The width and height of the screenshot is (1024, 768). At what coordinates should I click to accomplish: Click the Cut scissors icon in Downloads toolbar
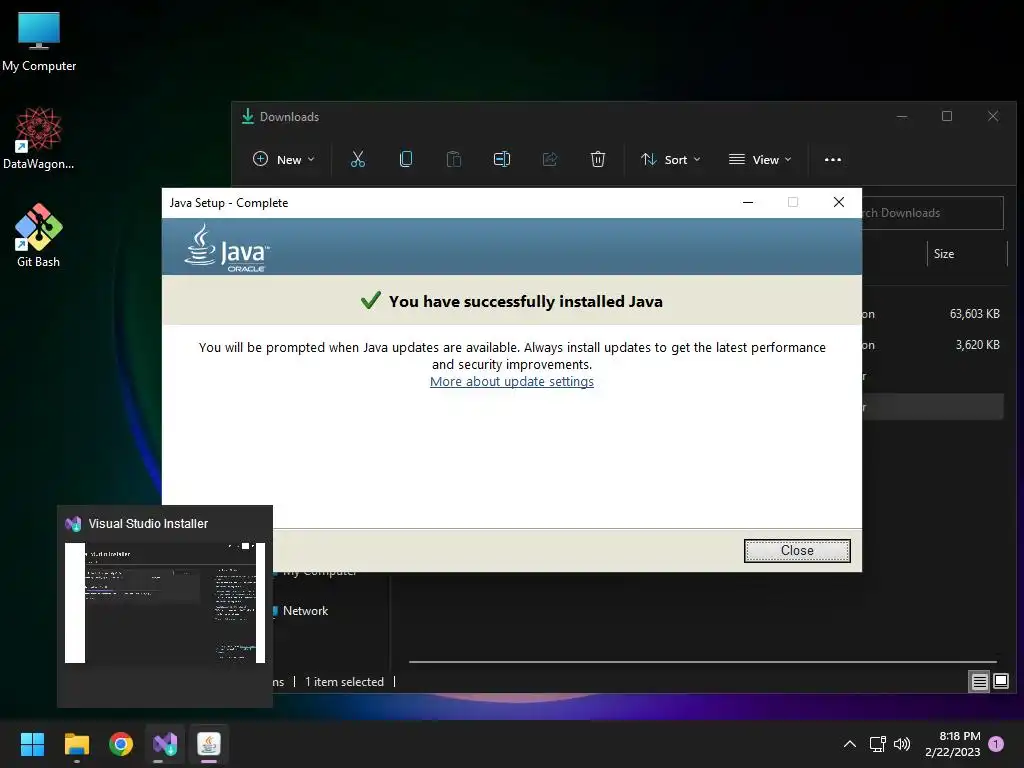click(x=358, y=159)
